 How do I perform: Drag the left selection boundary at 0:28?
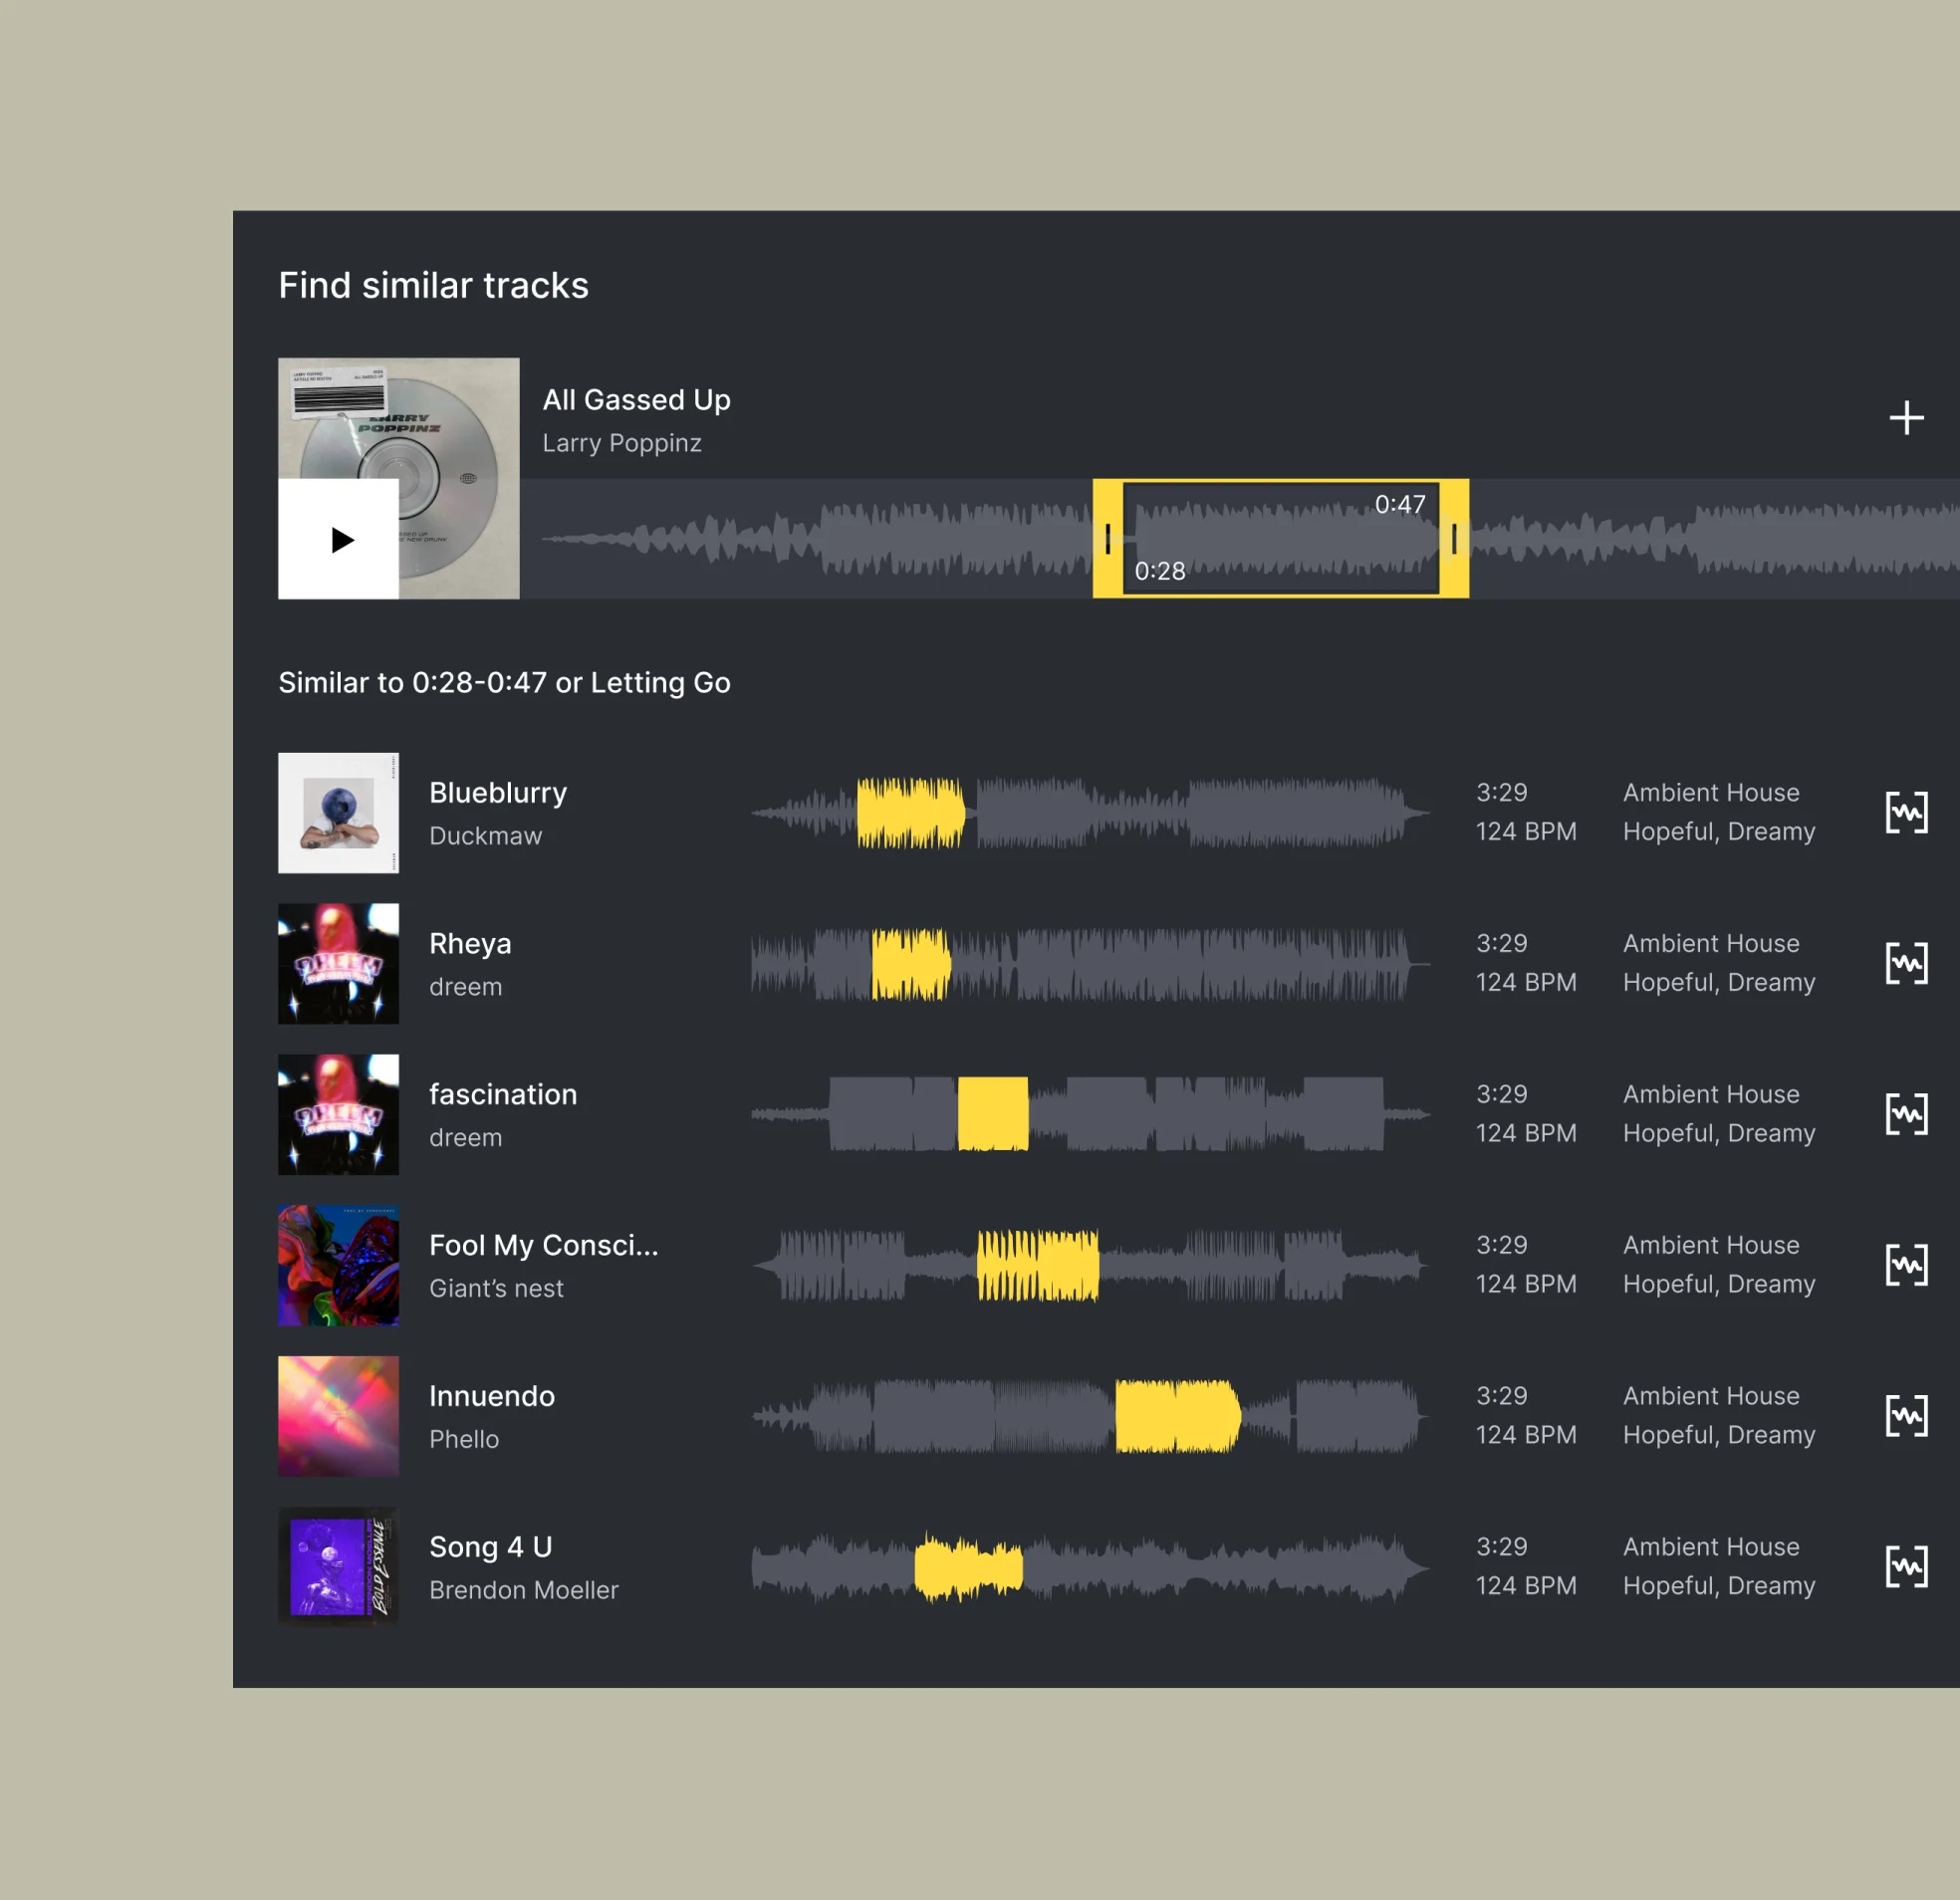click(1113, 539)
